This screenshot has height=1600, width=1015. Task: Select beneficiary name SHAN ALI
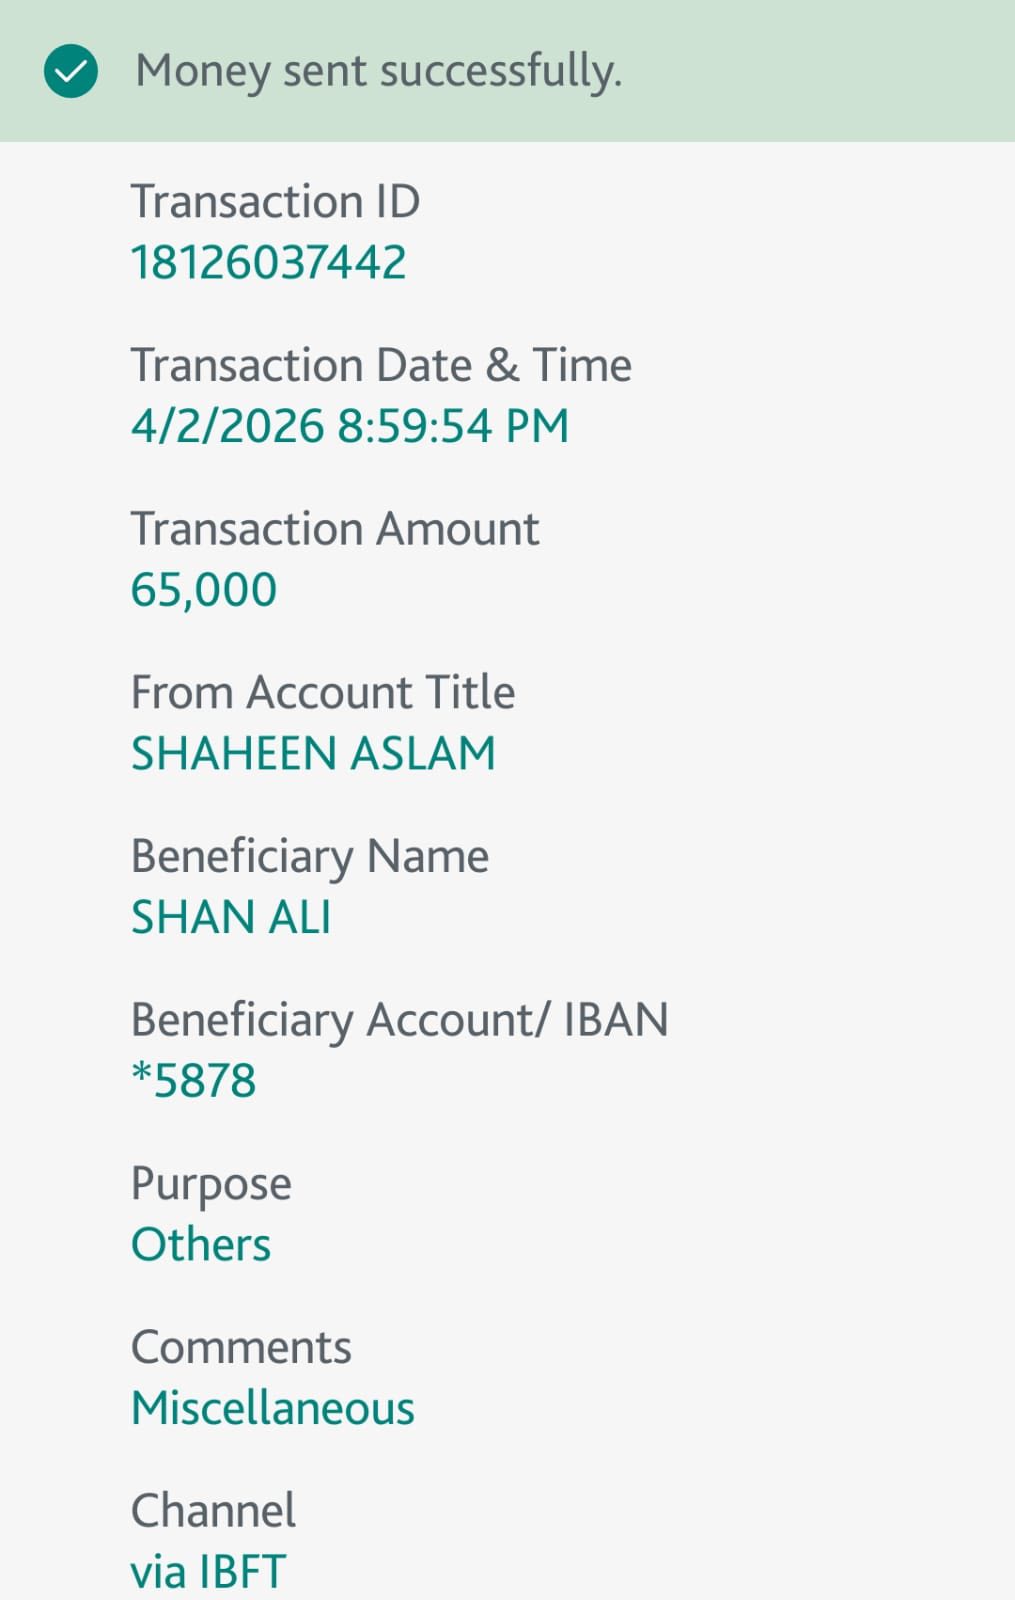point(231,917)
